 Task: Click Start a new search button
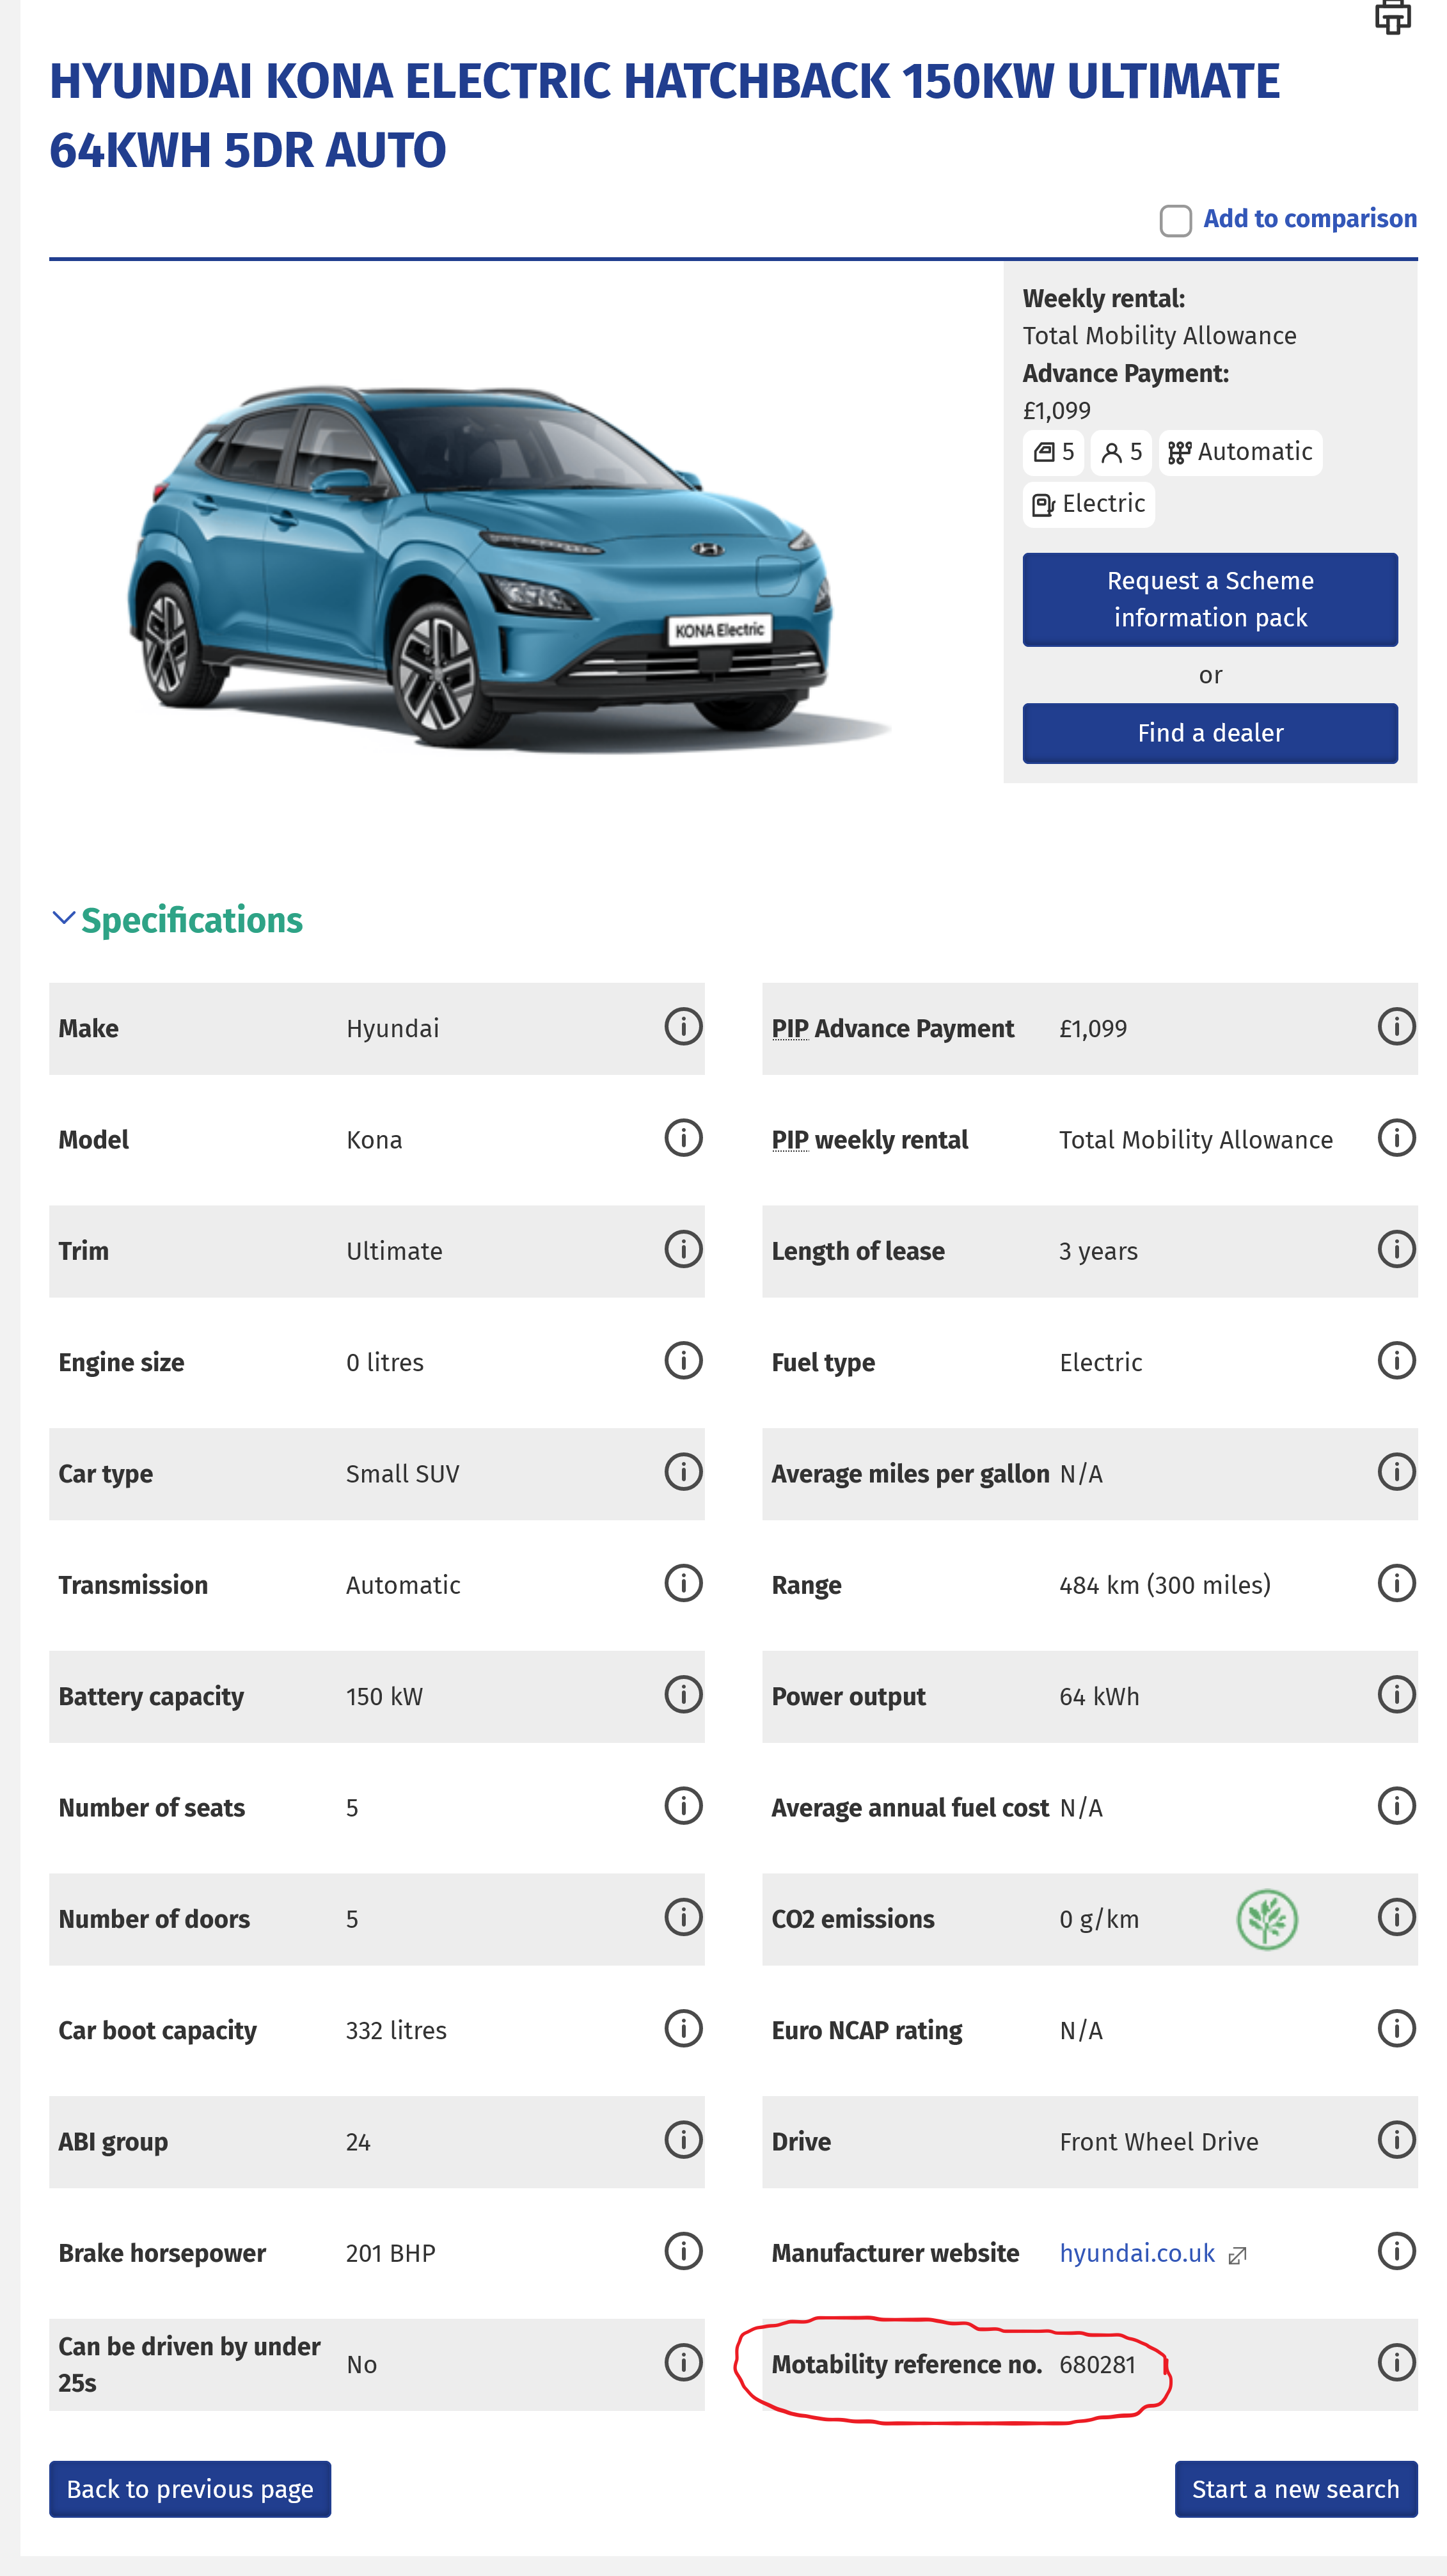(1295, 2488)
